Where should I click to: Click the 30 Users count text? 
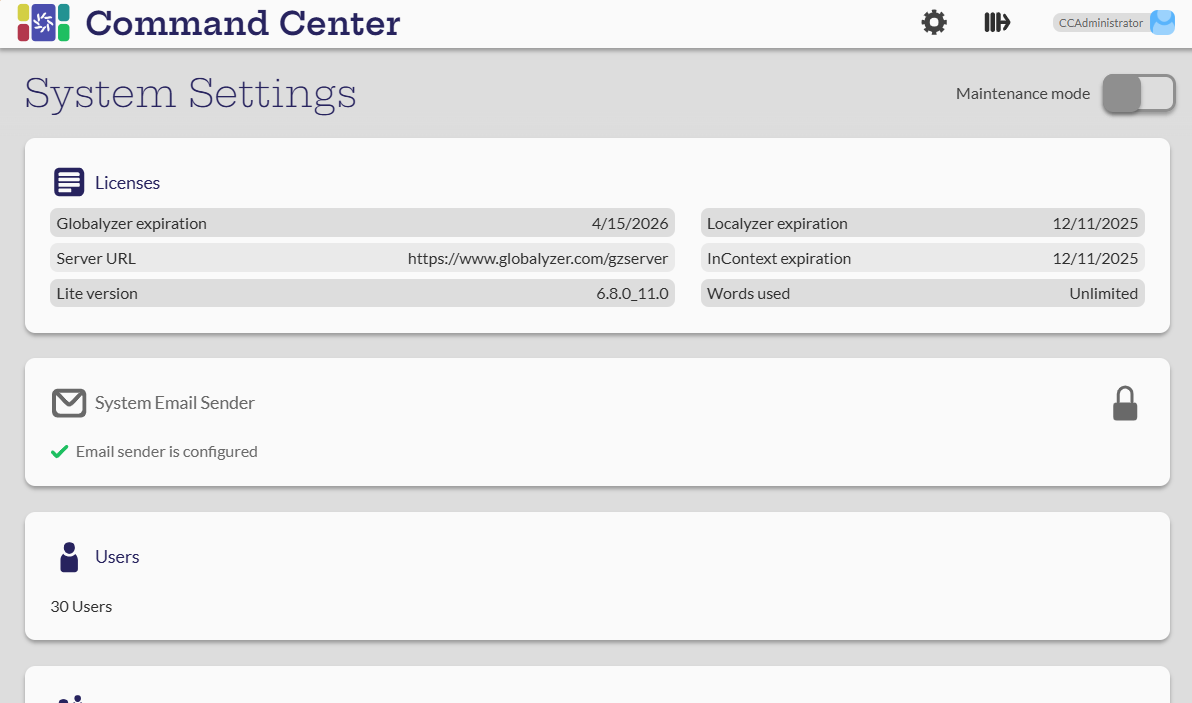(x=81, y=606)
